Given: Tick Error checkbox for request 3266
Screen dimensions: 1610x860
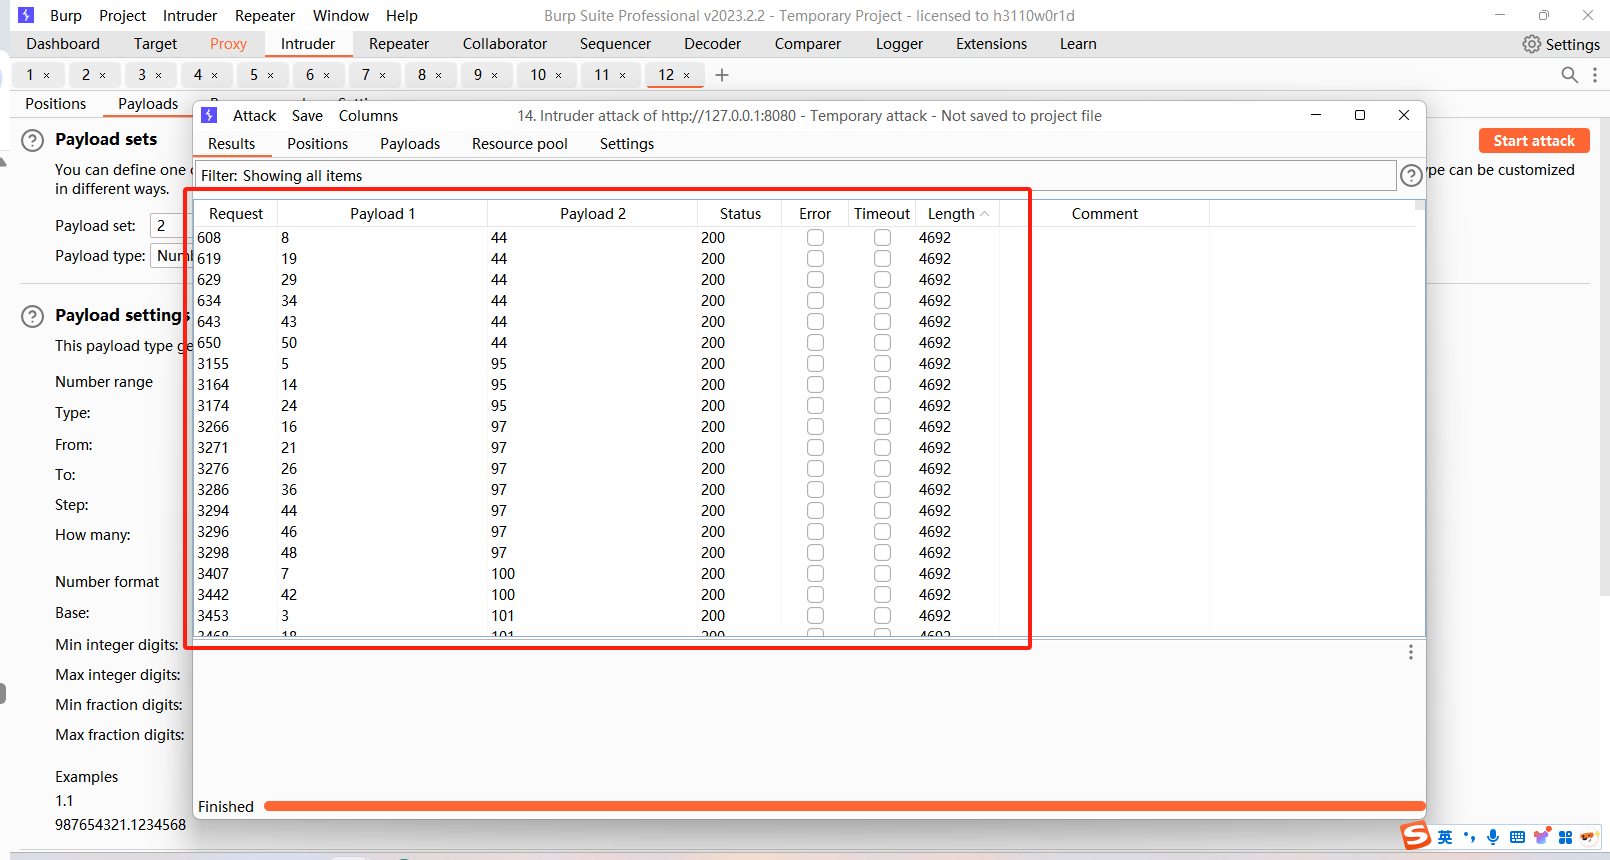Looking at the screenshot, I should coord(815,427).
